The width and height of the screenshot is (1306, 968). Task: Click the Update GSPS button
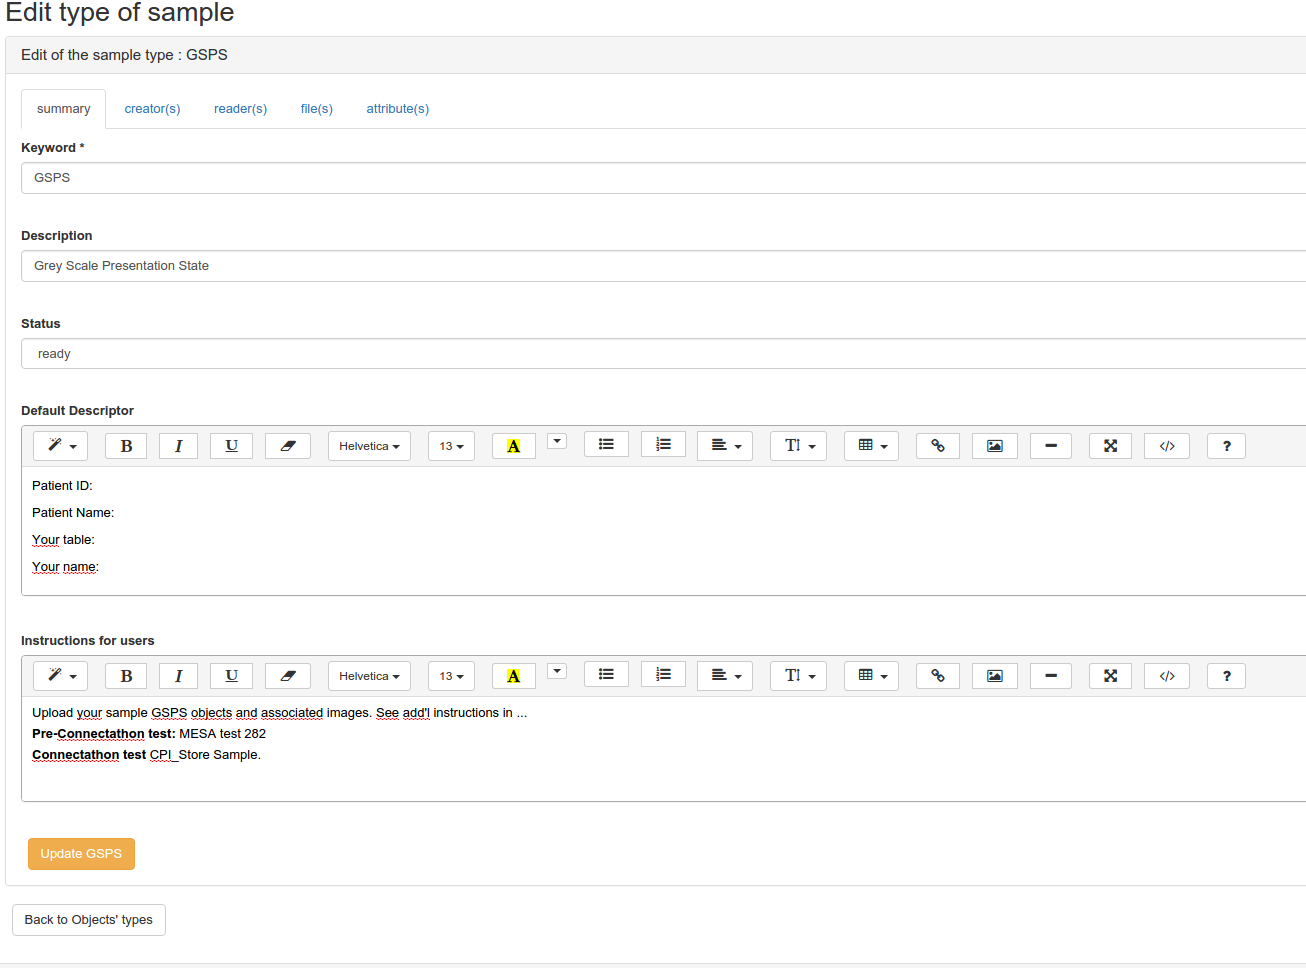point(81,854)
